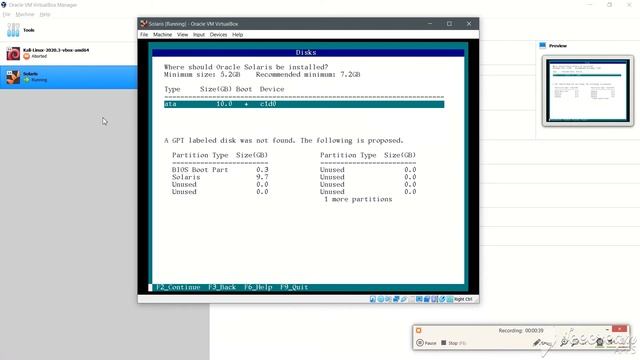The width and height of the screenshot is (640, 360).
Task: Click the BIOS Boot Part partition row
Action: (220, 170)
